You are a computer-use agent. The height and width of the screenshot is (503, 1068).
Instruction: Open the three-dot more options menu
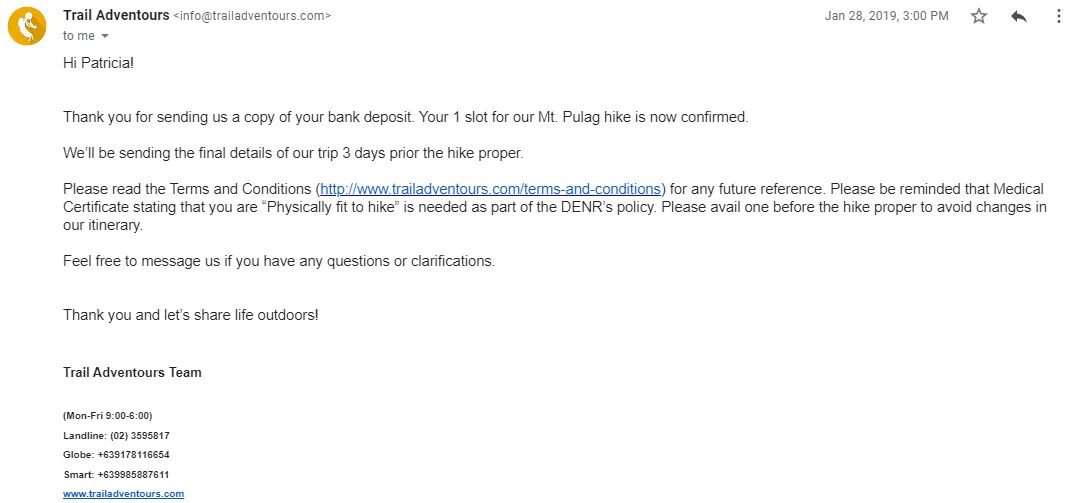point(1059,16)
